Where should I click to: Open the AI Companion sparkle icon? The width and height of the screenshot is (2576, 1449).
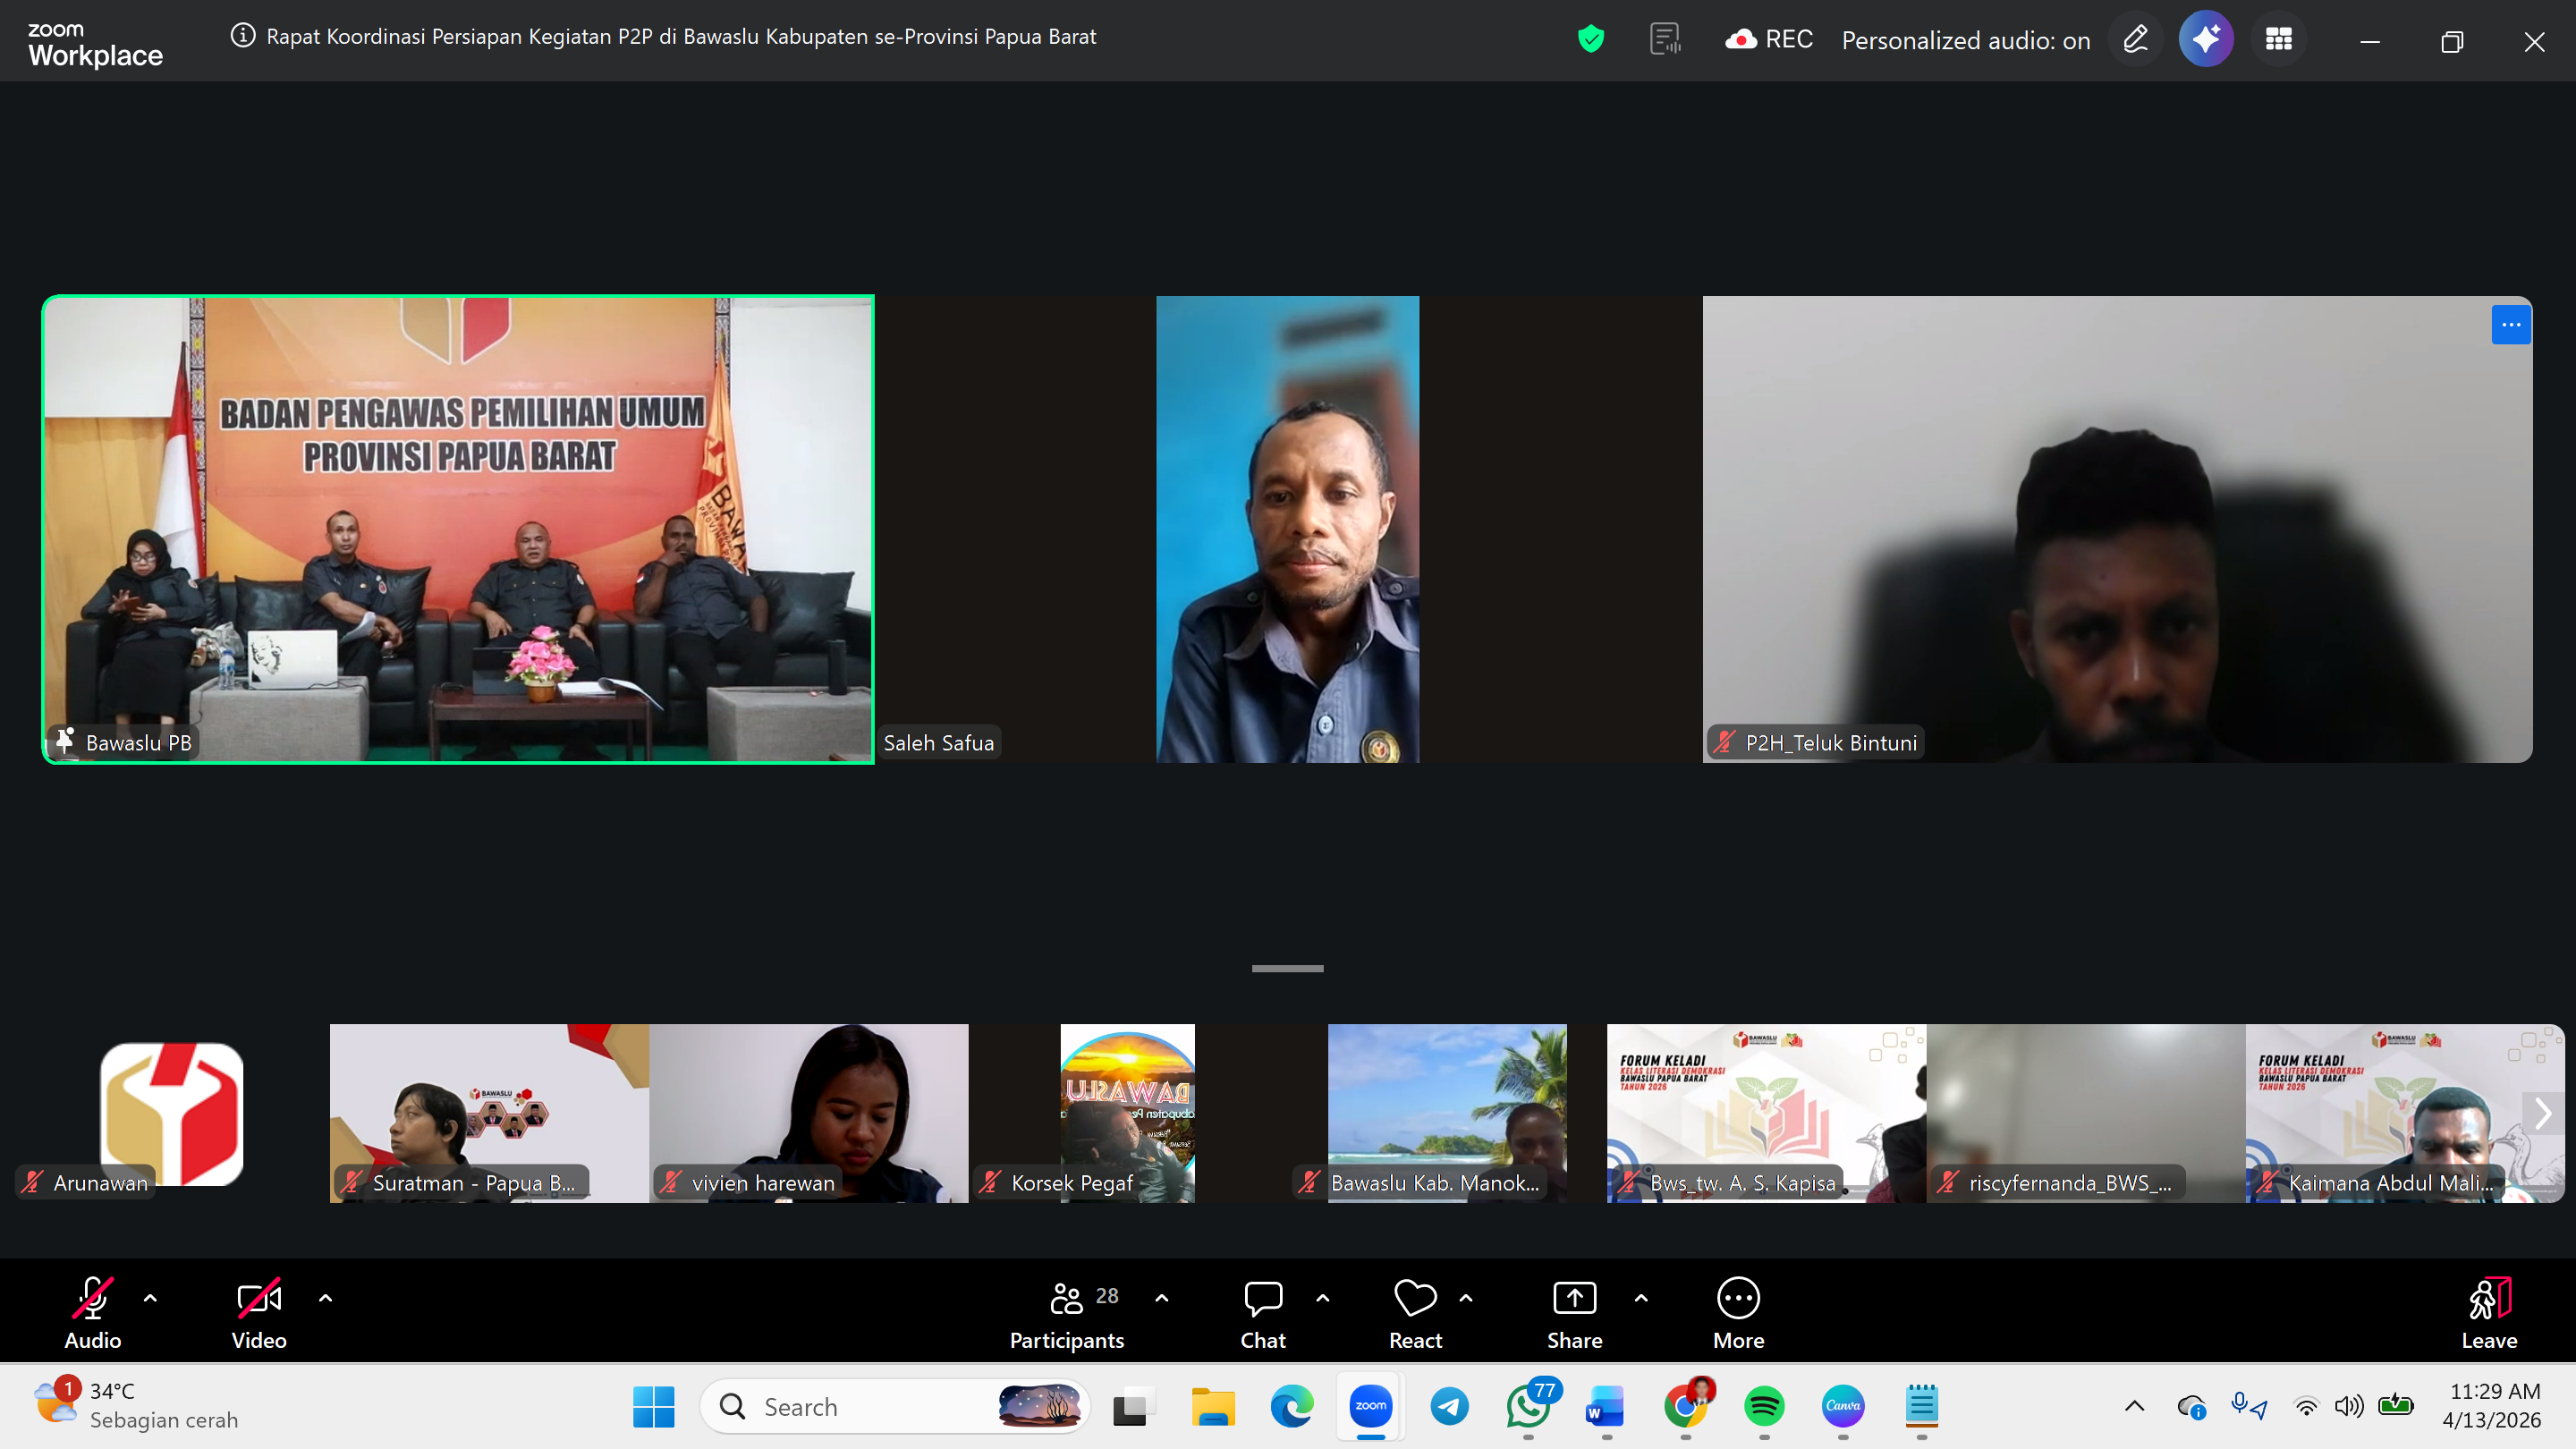point(2205,40)
